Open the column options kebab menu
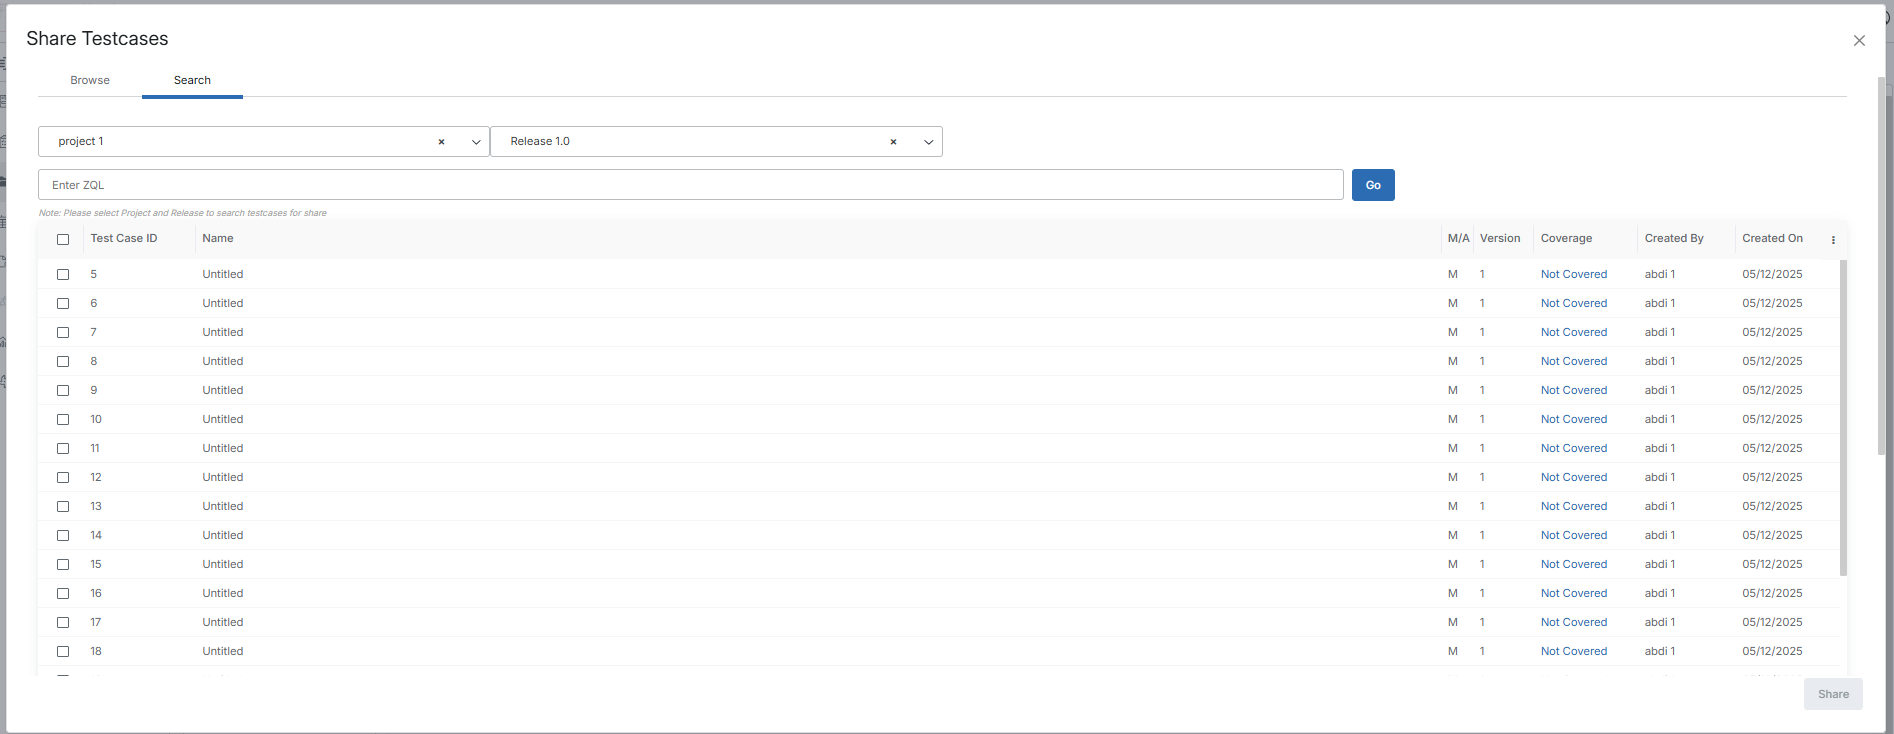Image resolution: width=1894 pixels, height=734 pixels. (1833, 240)
